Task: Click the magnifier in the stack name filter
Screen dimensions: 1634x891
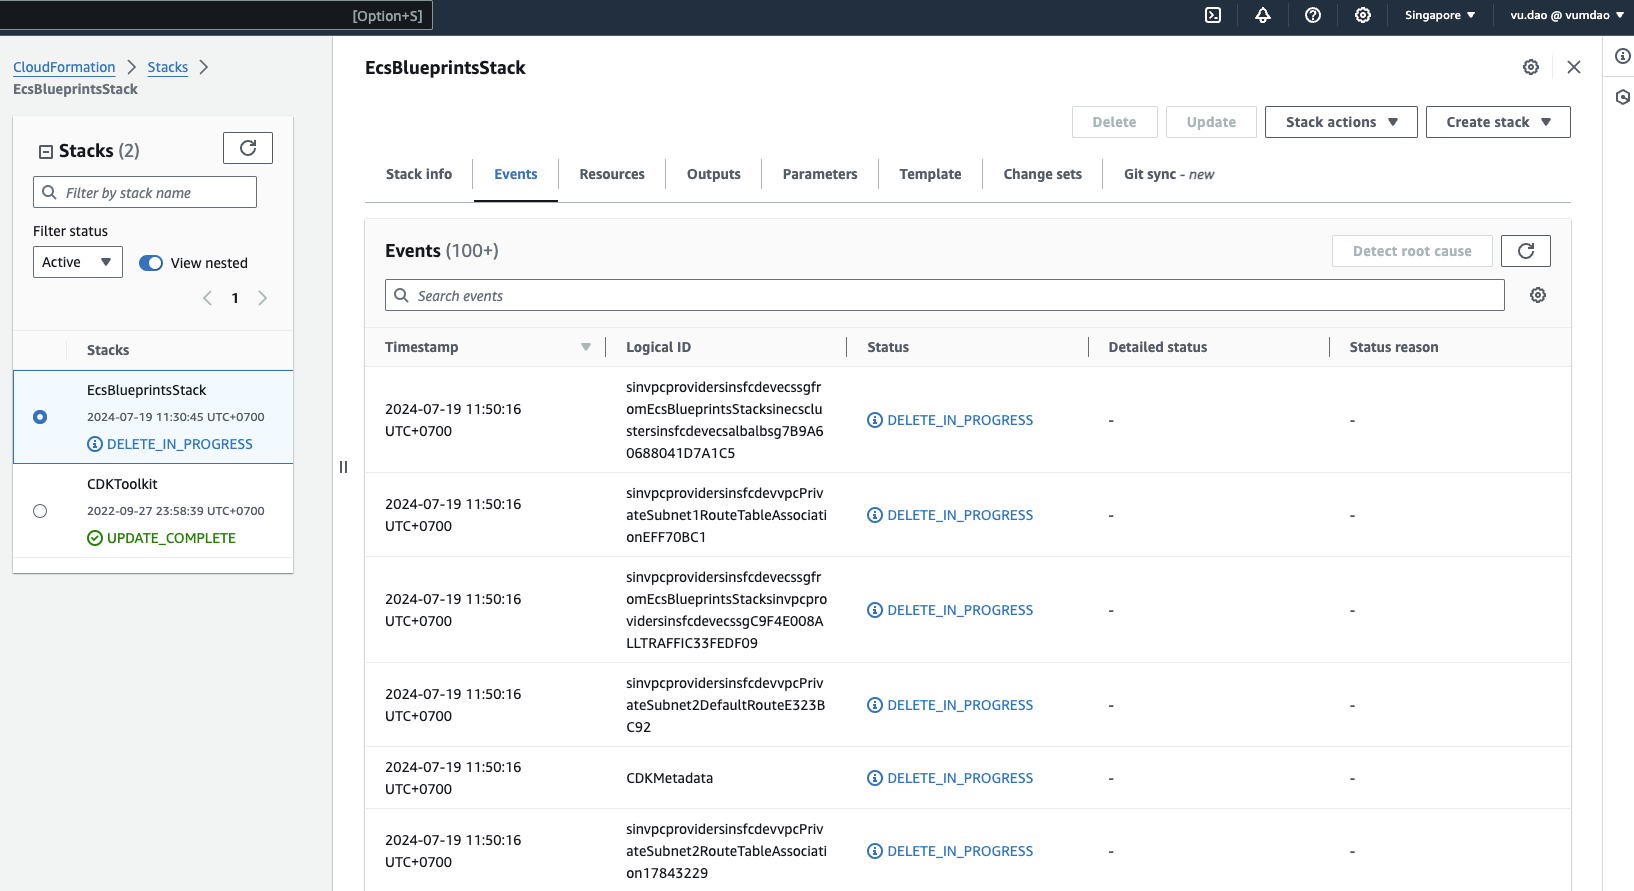Action: pos(49,192)
